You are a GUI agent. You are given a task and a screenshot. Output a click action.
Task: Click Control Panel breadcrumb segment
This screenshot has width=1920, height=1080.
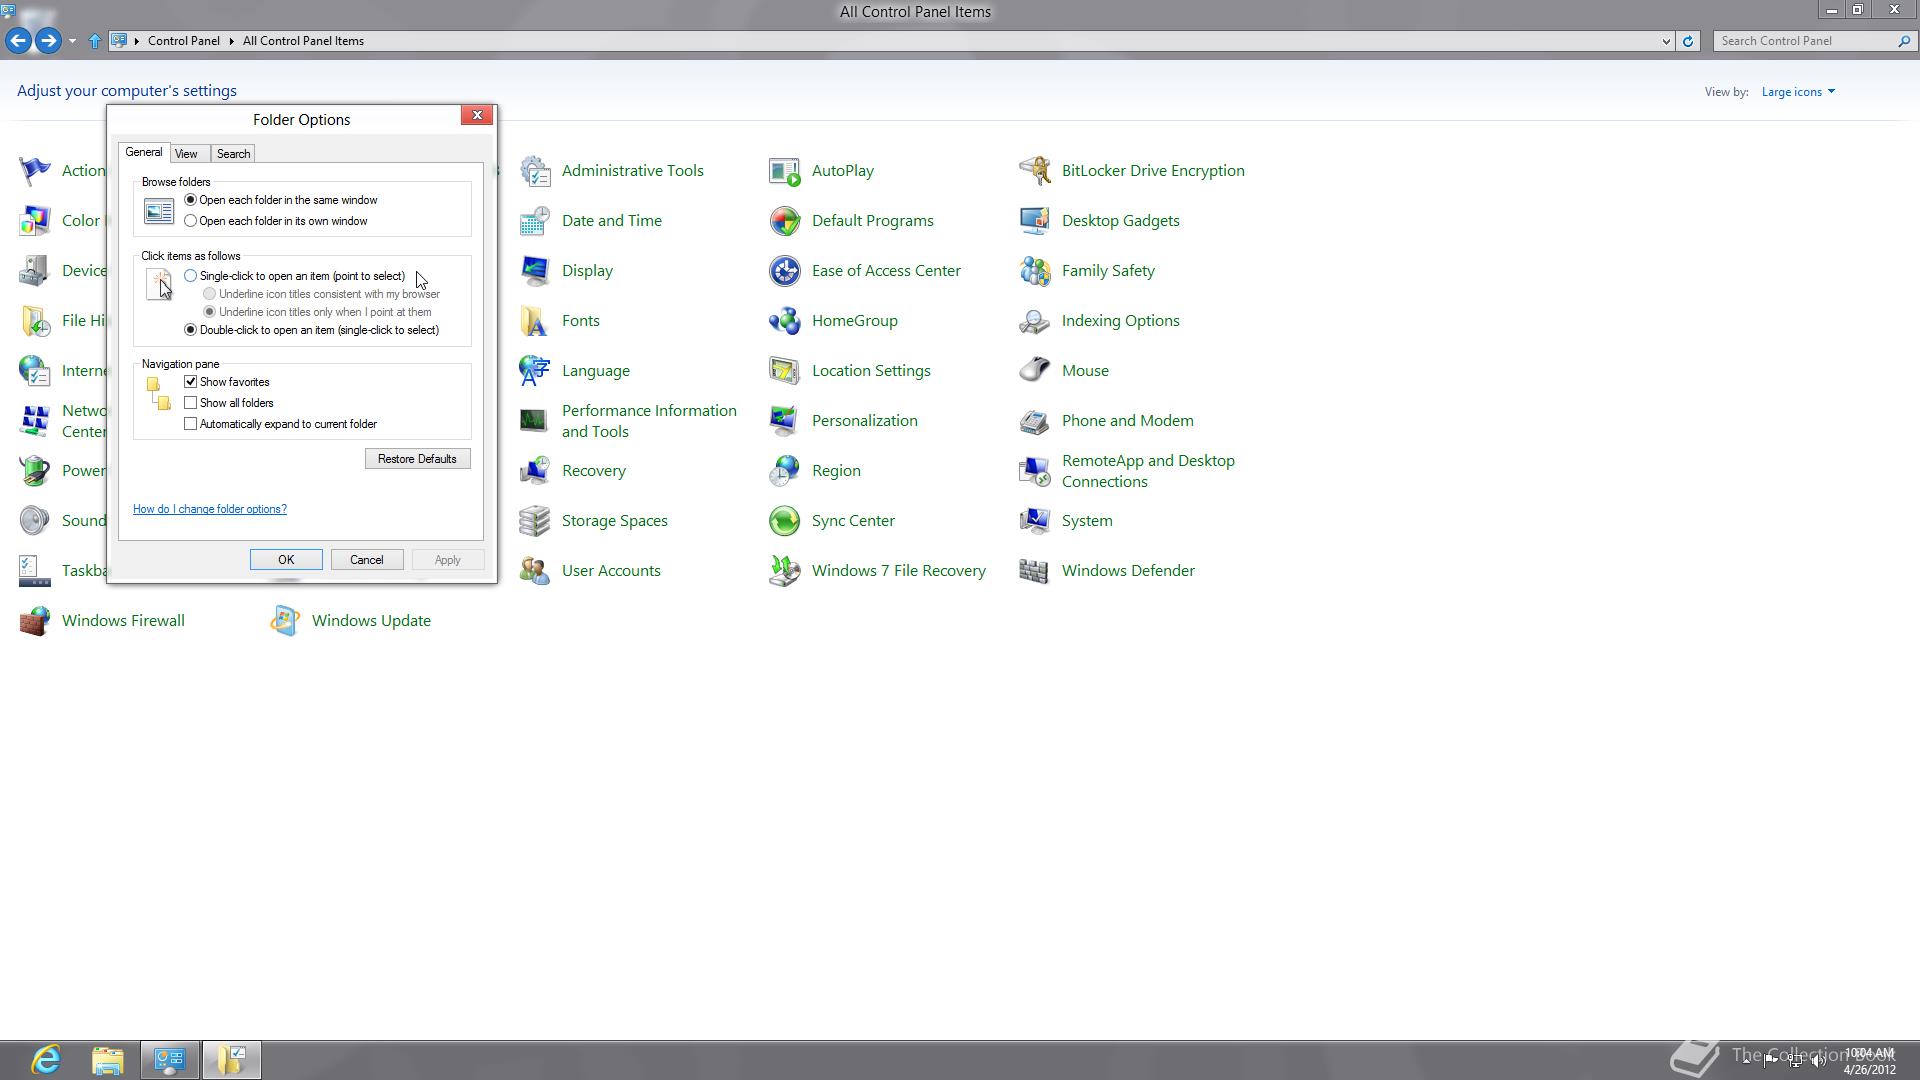pos(184,41)
